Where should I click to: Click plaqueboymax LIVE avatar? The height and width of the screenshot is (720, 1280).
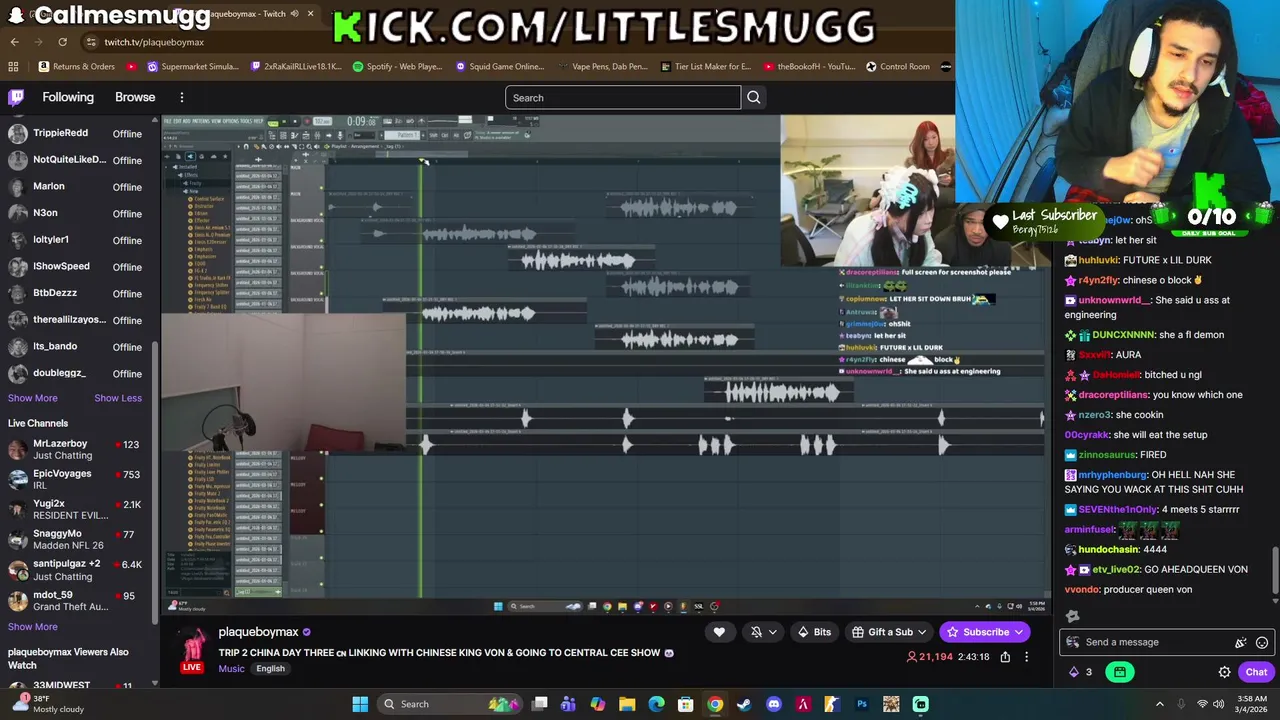coord(192,650)
